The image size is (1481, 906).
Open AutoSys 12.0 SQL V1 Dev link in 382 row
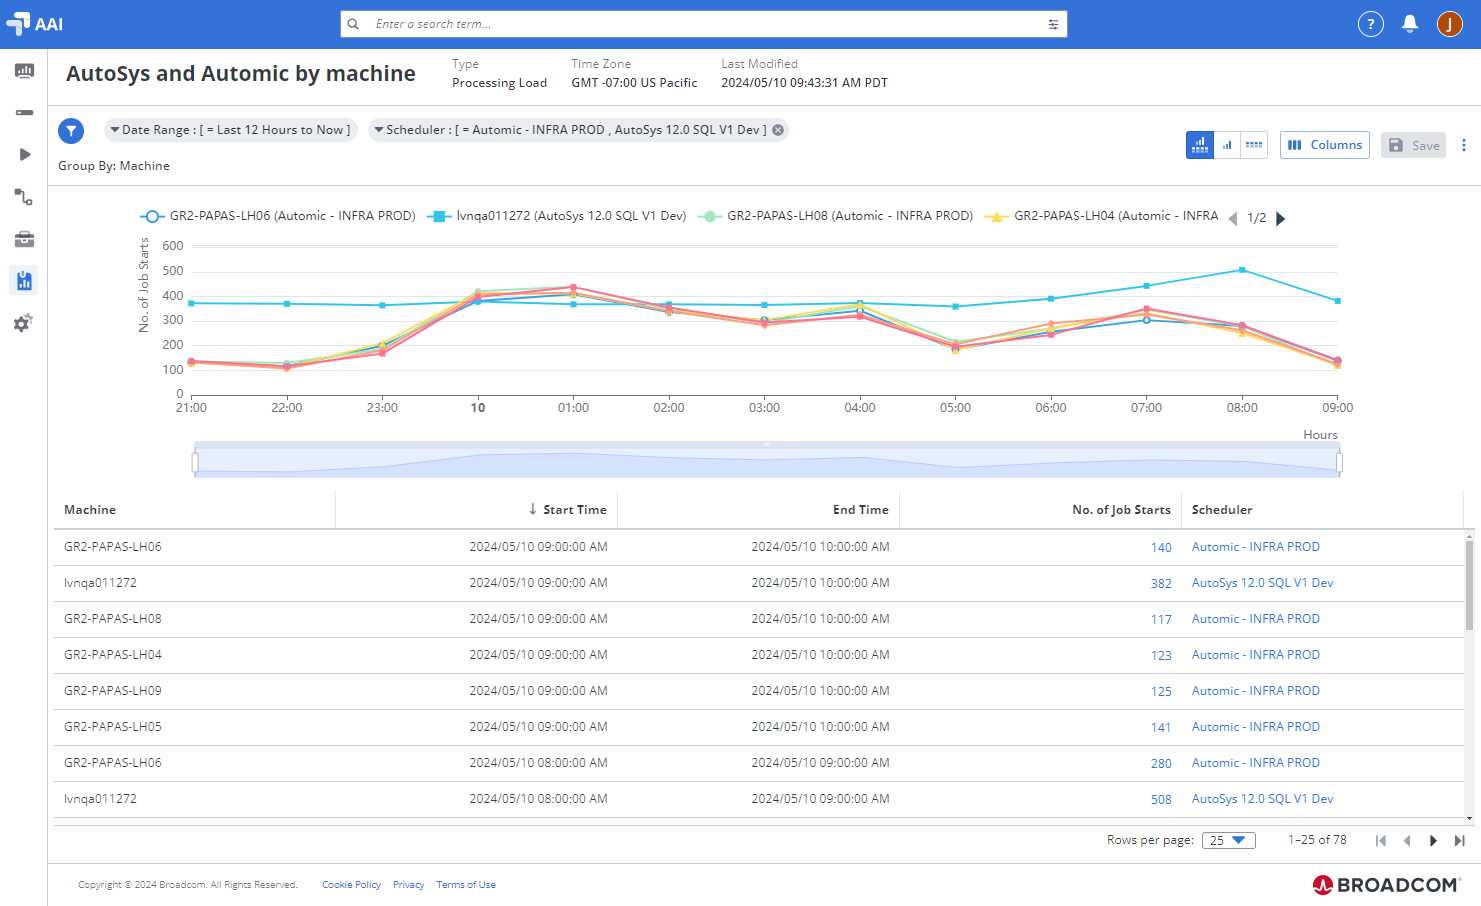[x=1262, y=583]
